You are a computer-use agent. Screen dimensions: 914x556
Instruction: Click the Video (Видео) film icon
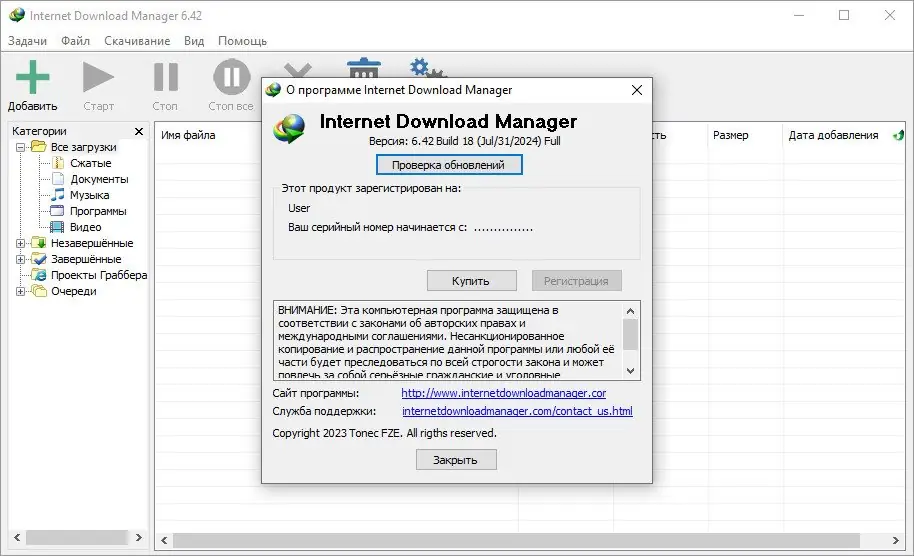tap(57, 227)
